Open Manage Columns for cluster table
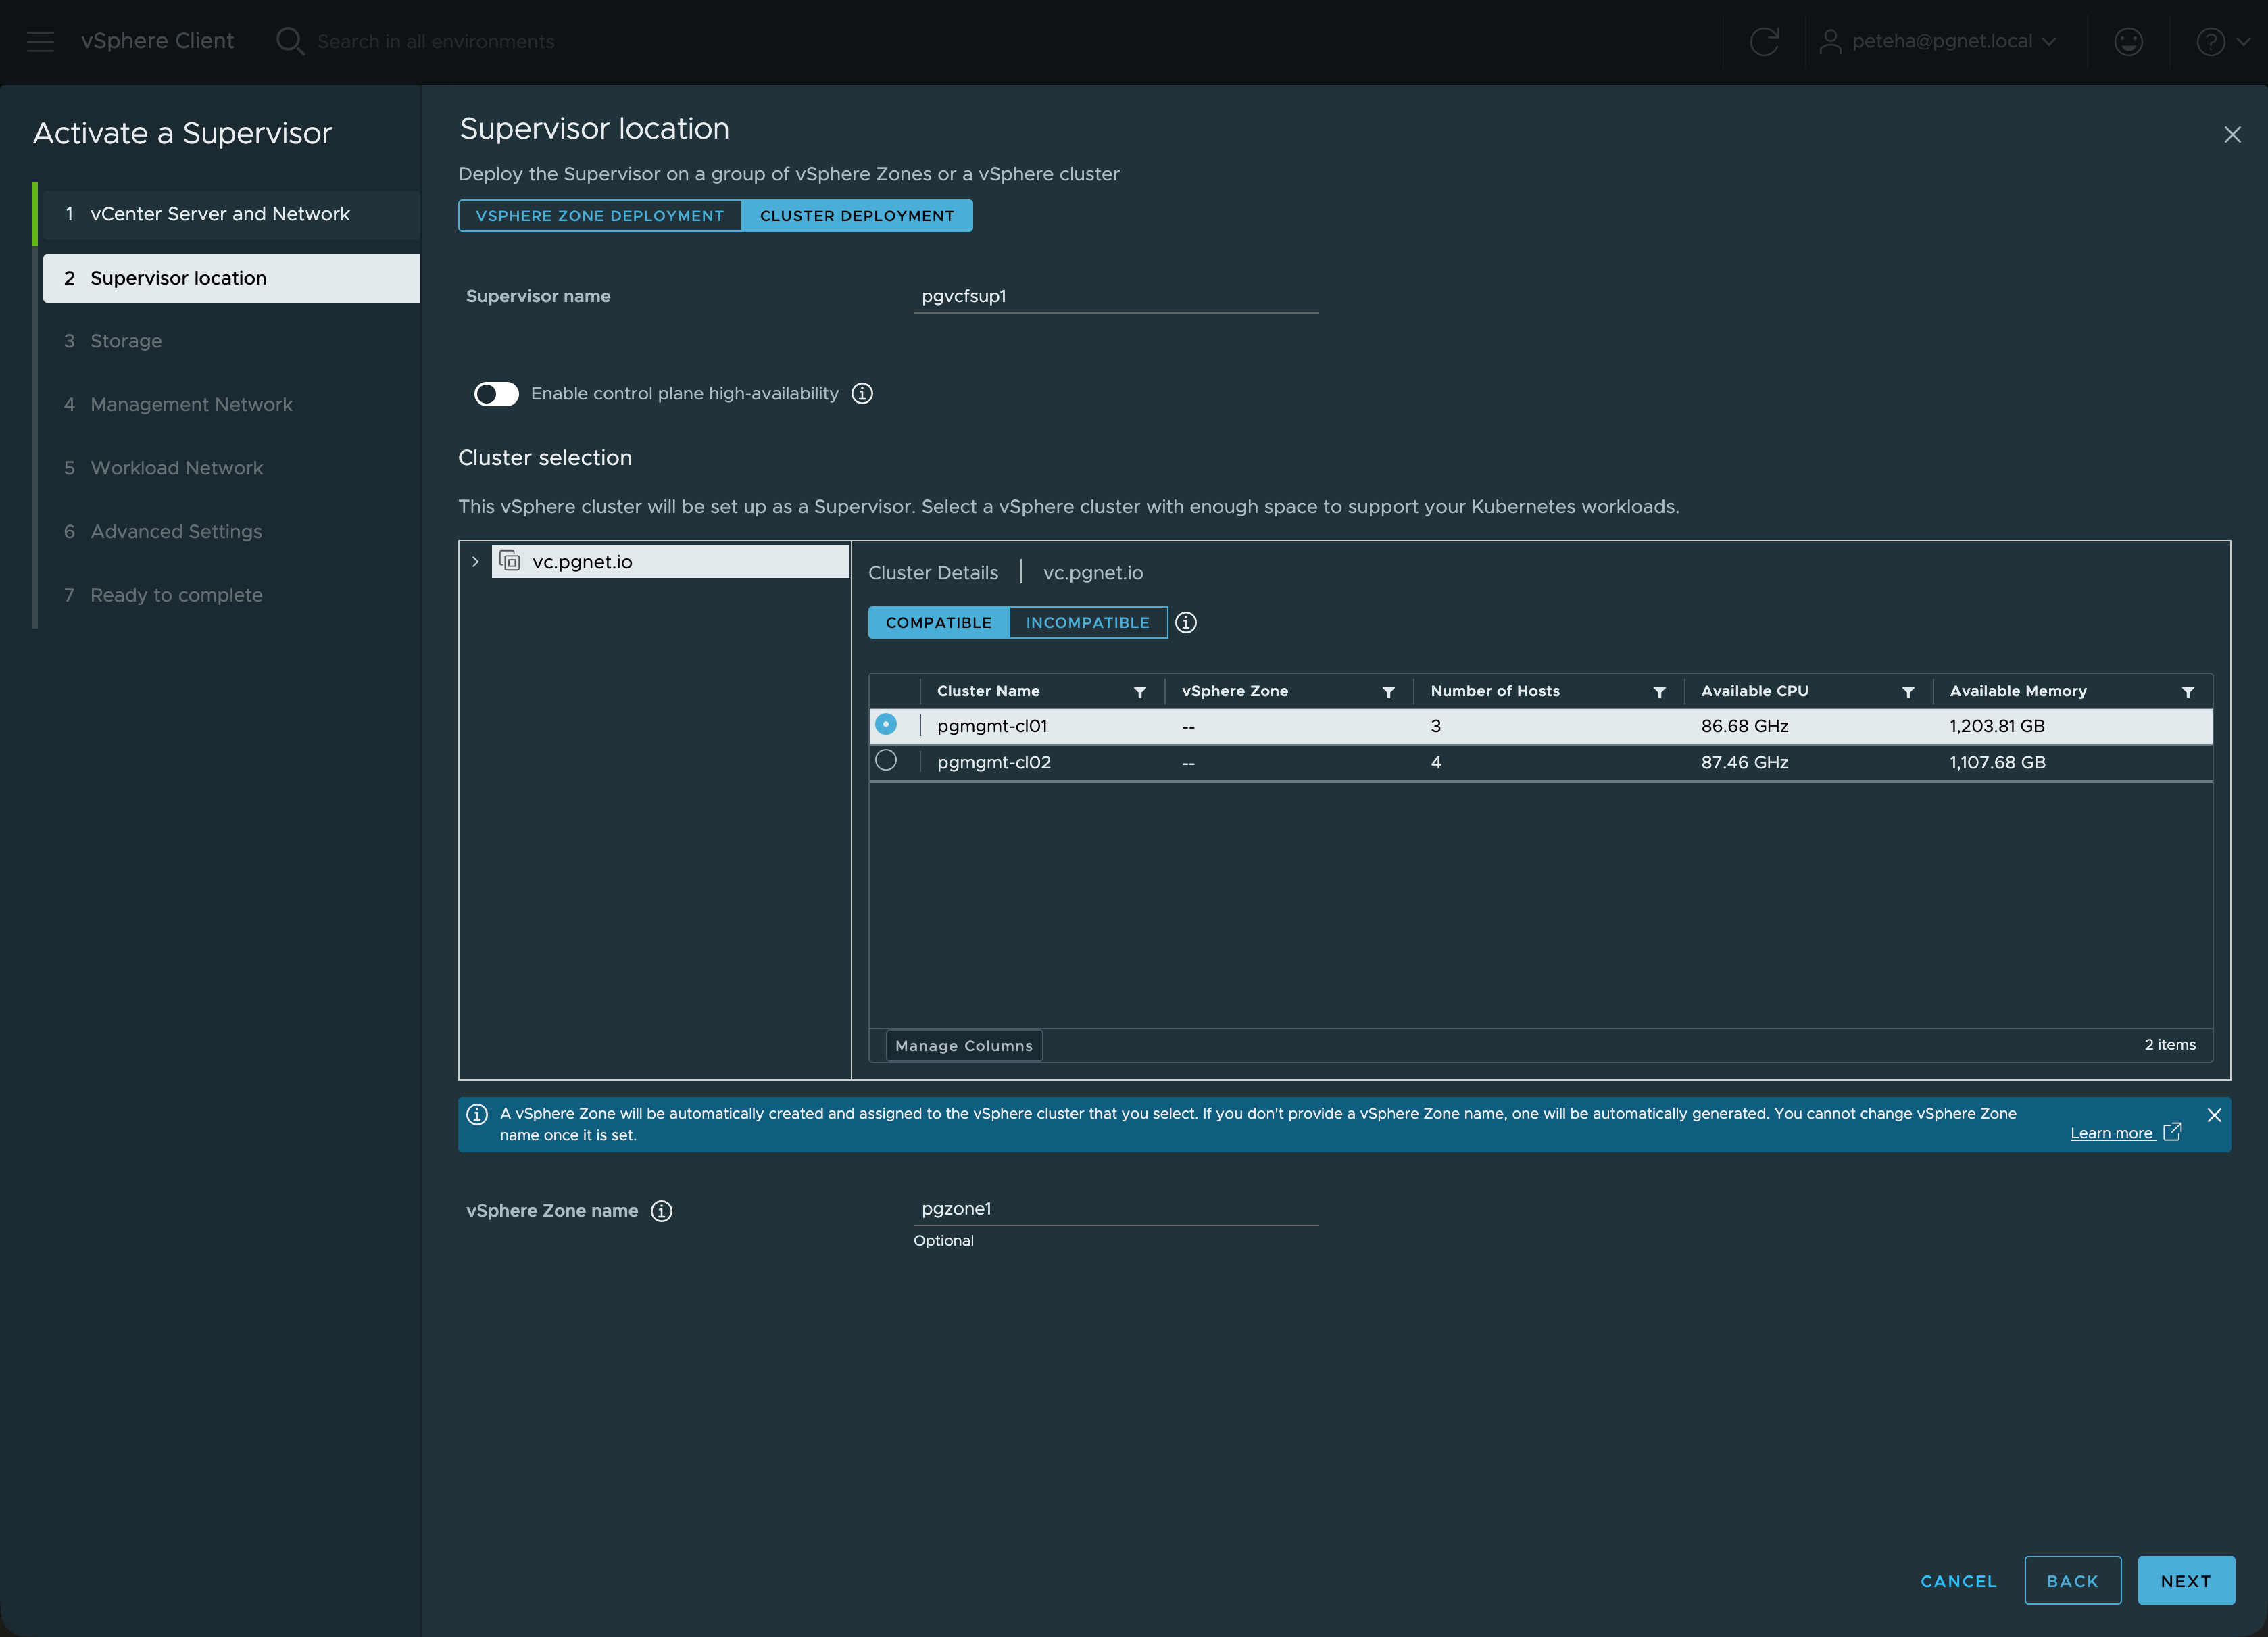Screen dimensions: 2268x1637 click(x=964, y=1046)
